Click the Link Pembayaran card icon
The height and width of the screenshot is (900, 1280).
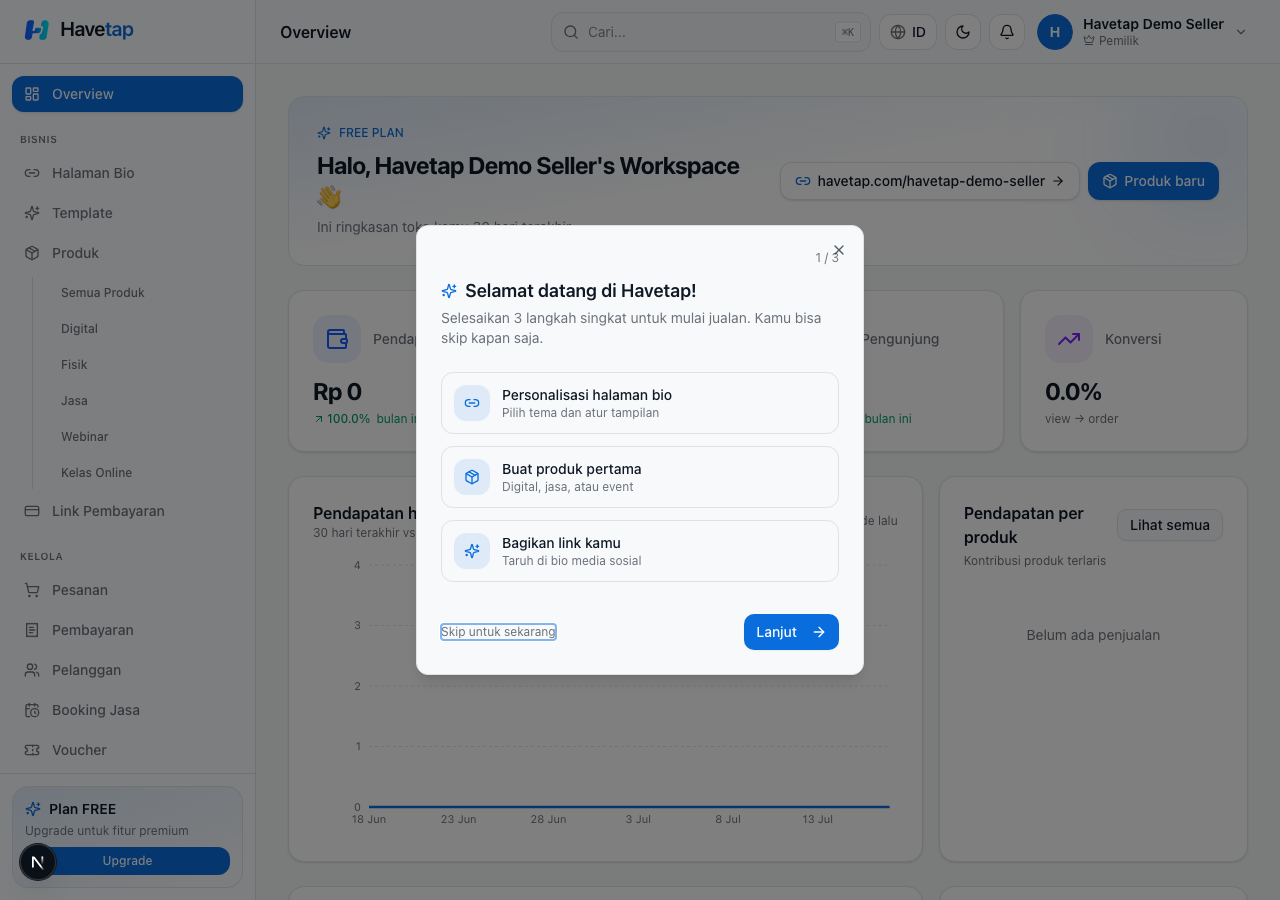click(x=32, y=511)
